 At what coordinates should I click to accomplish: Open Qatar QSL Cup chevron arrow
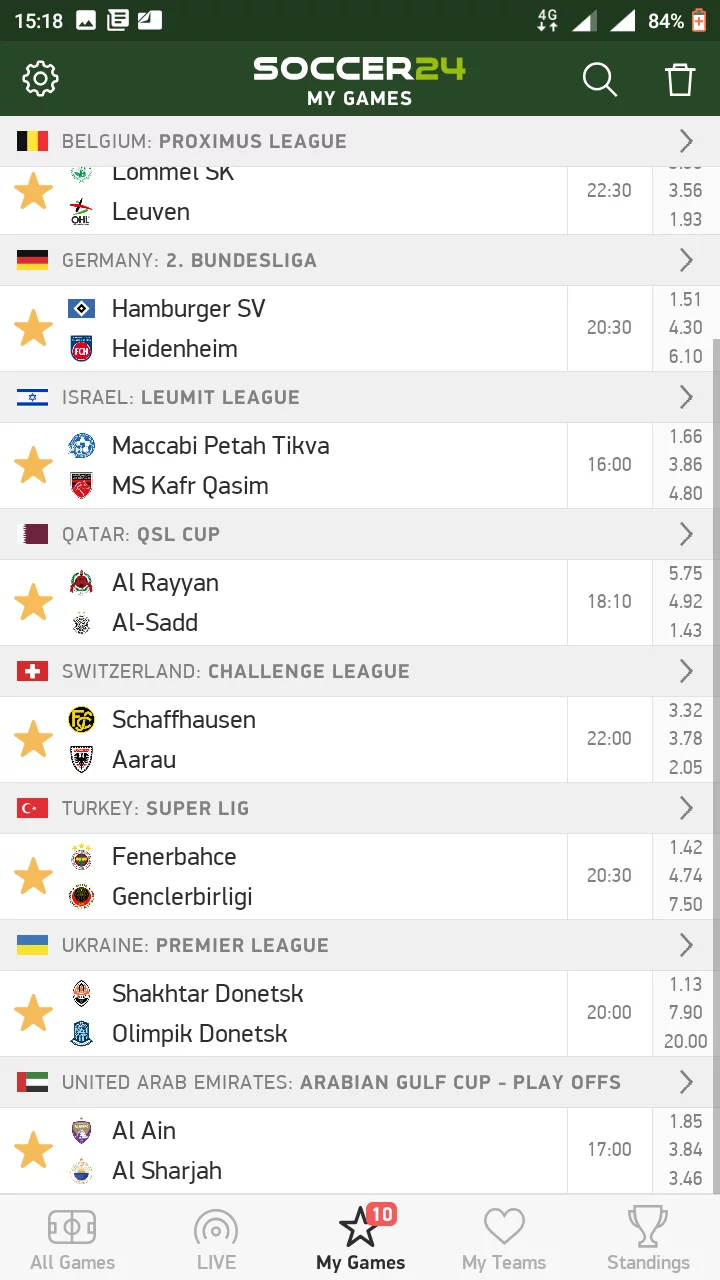[686, 534]
